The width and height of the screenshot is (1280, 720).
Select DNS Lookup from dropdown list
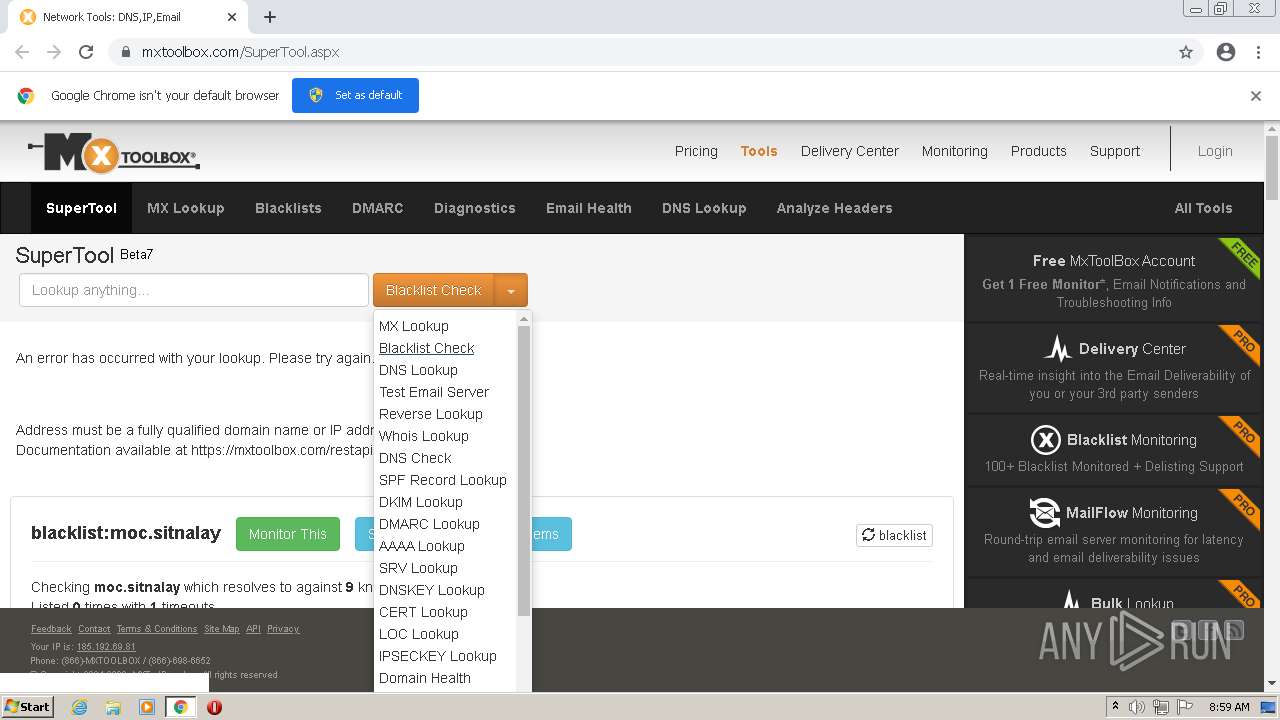click(x=418, y=370)
